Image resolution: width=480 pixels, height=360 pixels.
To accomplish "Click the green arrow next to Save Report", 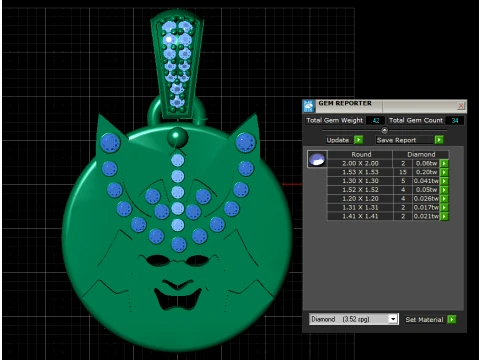I will (x=439, y=140).
